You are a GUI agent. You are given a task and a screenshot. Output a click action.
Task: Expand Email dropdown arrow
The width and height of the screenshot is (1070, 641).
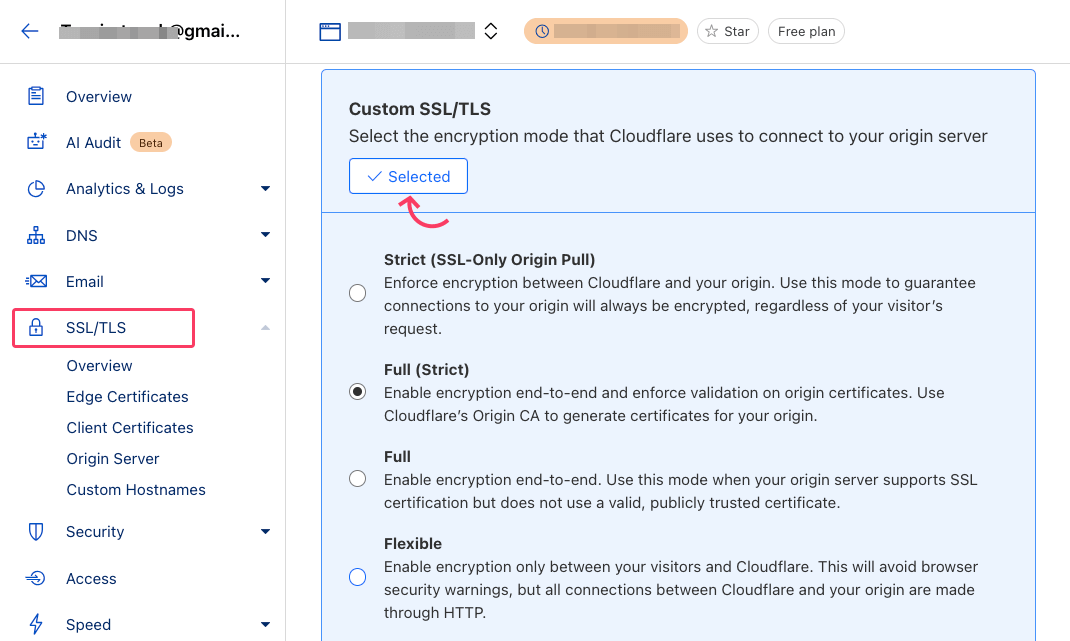click(x=265, y=281)
